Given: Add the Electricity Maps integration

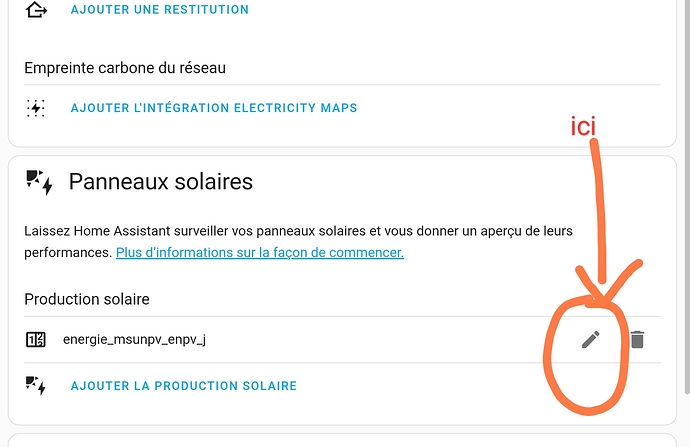Looking at the screenshot, I should pos(214,108).
